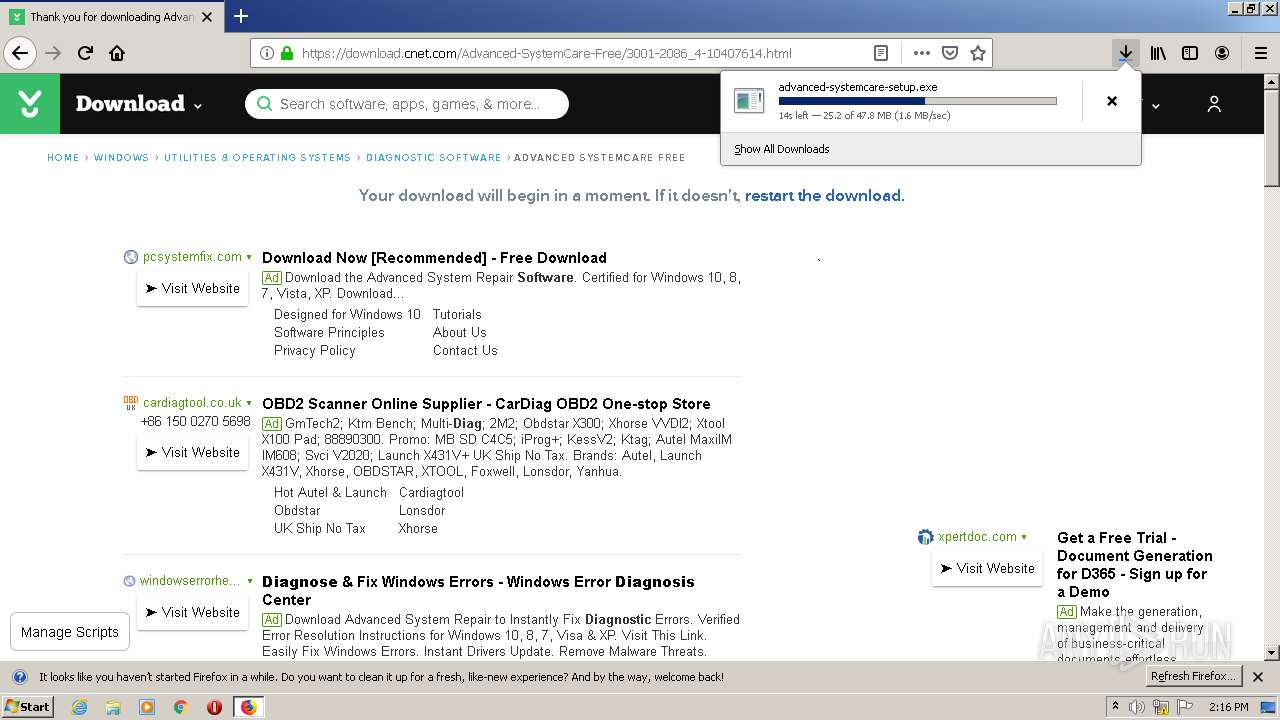The width and height of the screenshot is (1280, 720).
Task: Open a new browser tab
Action: point(241,16)
